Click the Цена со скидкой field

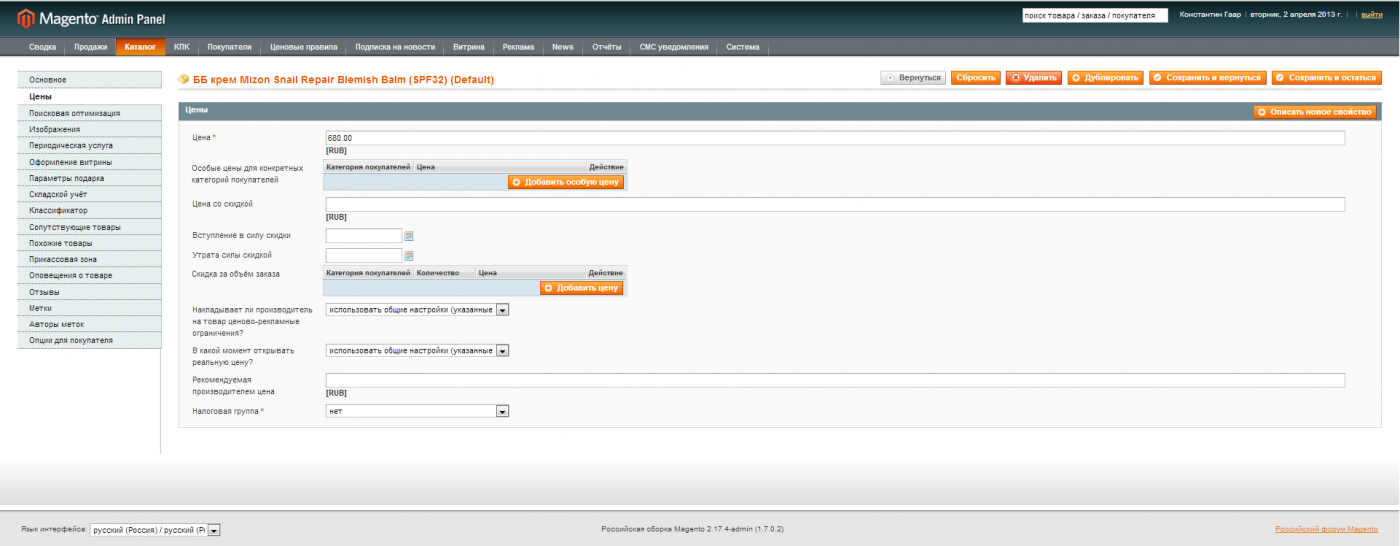click(835, 204)
